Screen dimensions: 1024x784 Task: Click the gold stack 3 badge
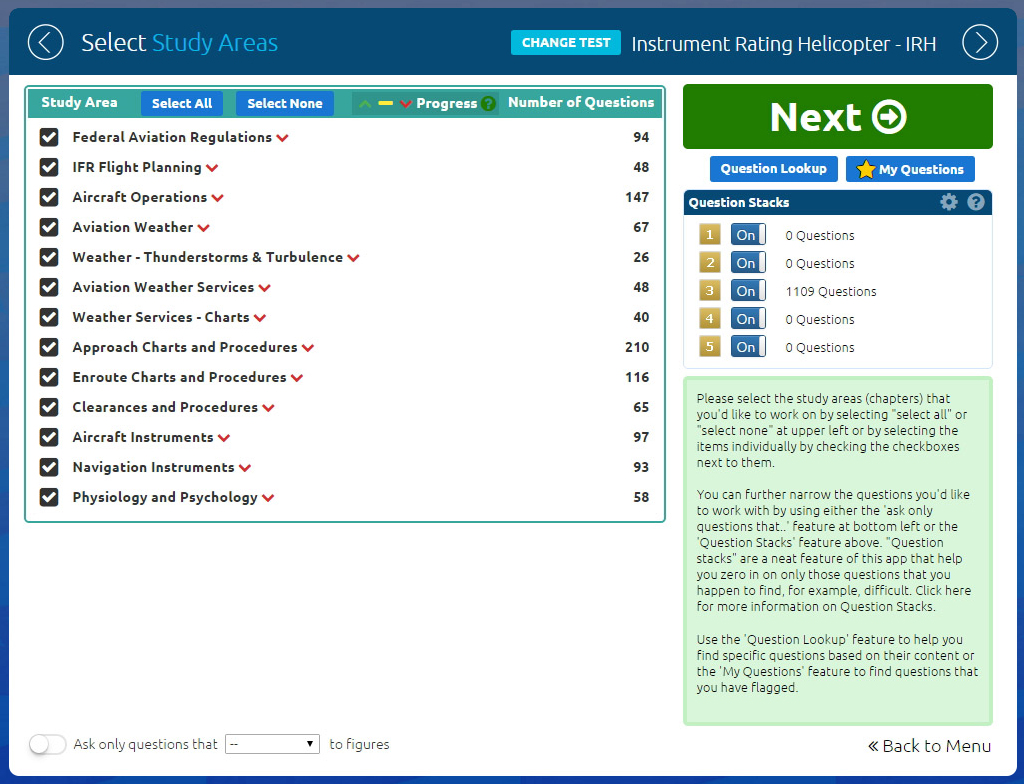pyautogui.click(x=710, y=291)
